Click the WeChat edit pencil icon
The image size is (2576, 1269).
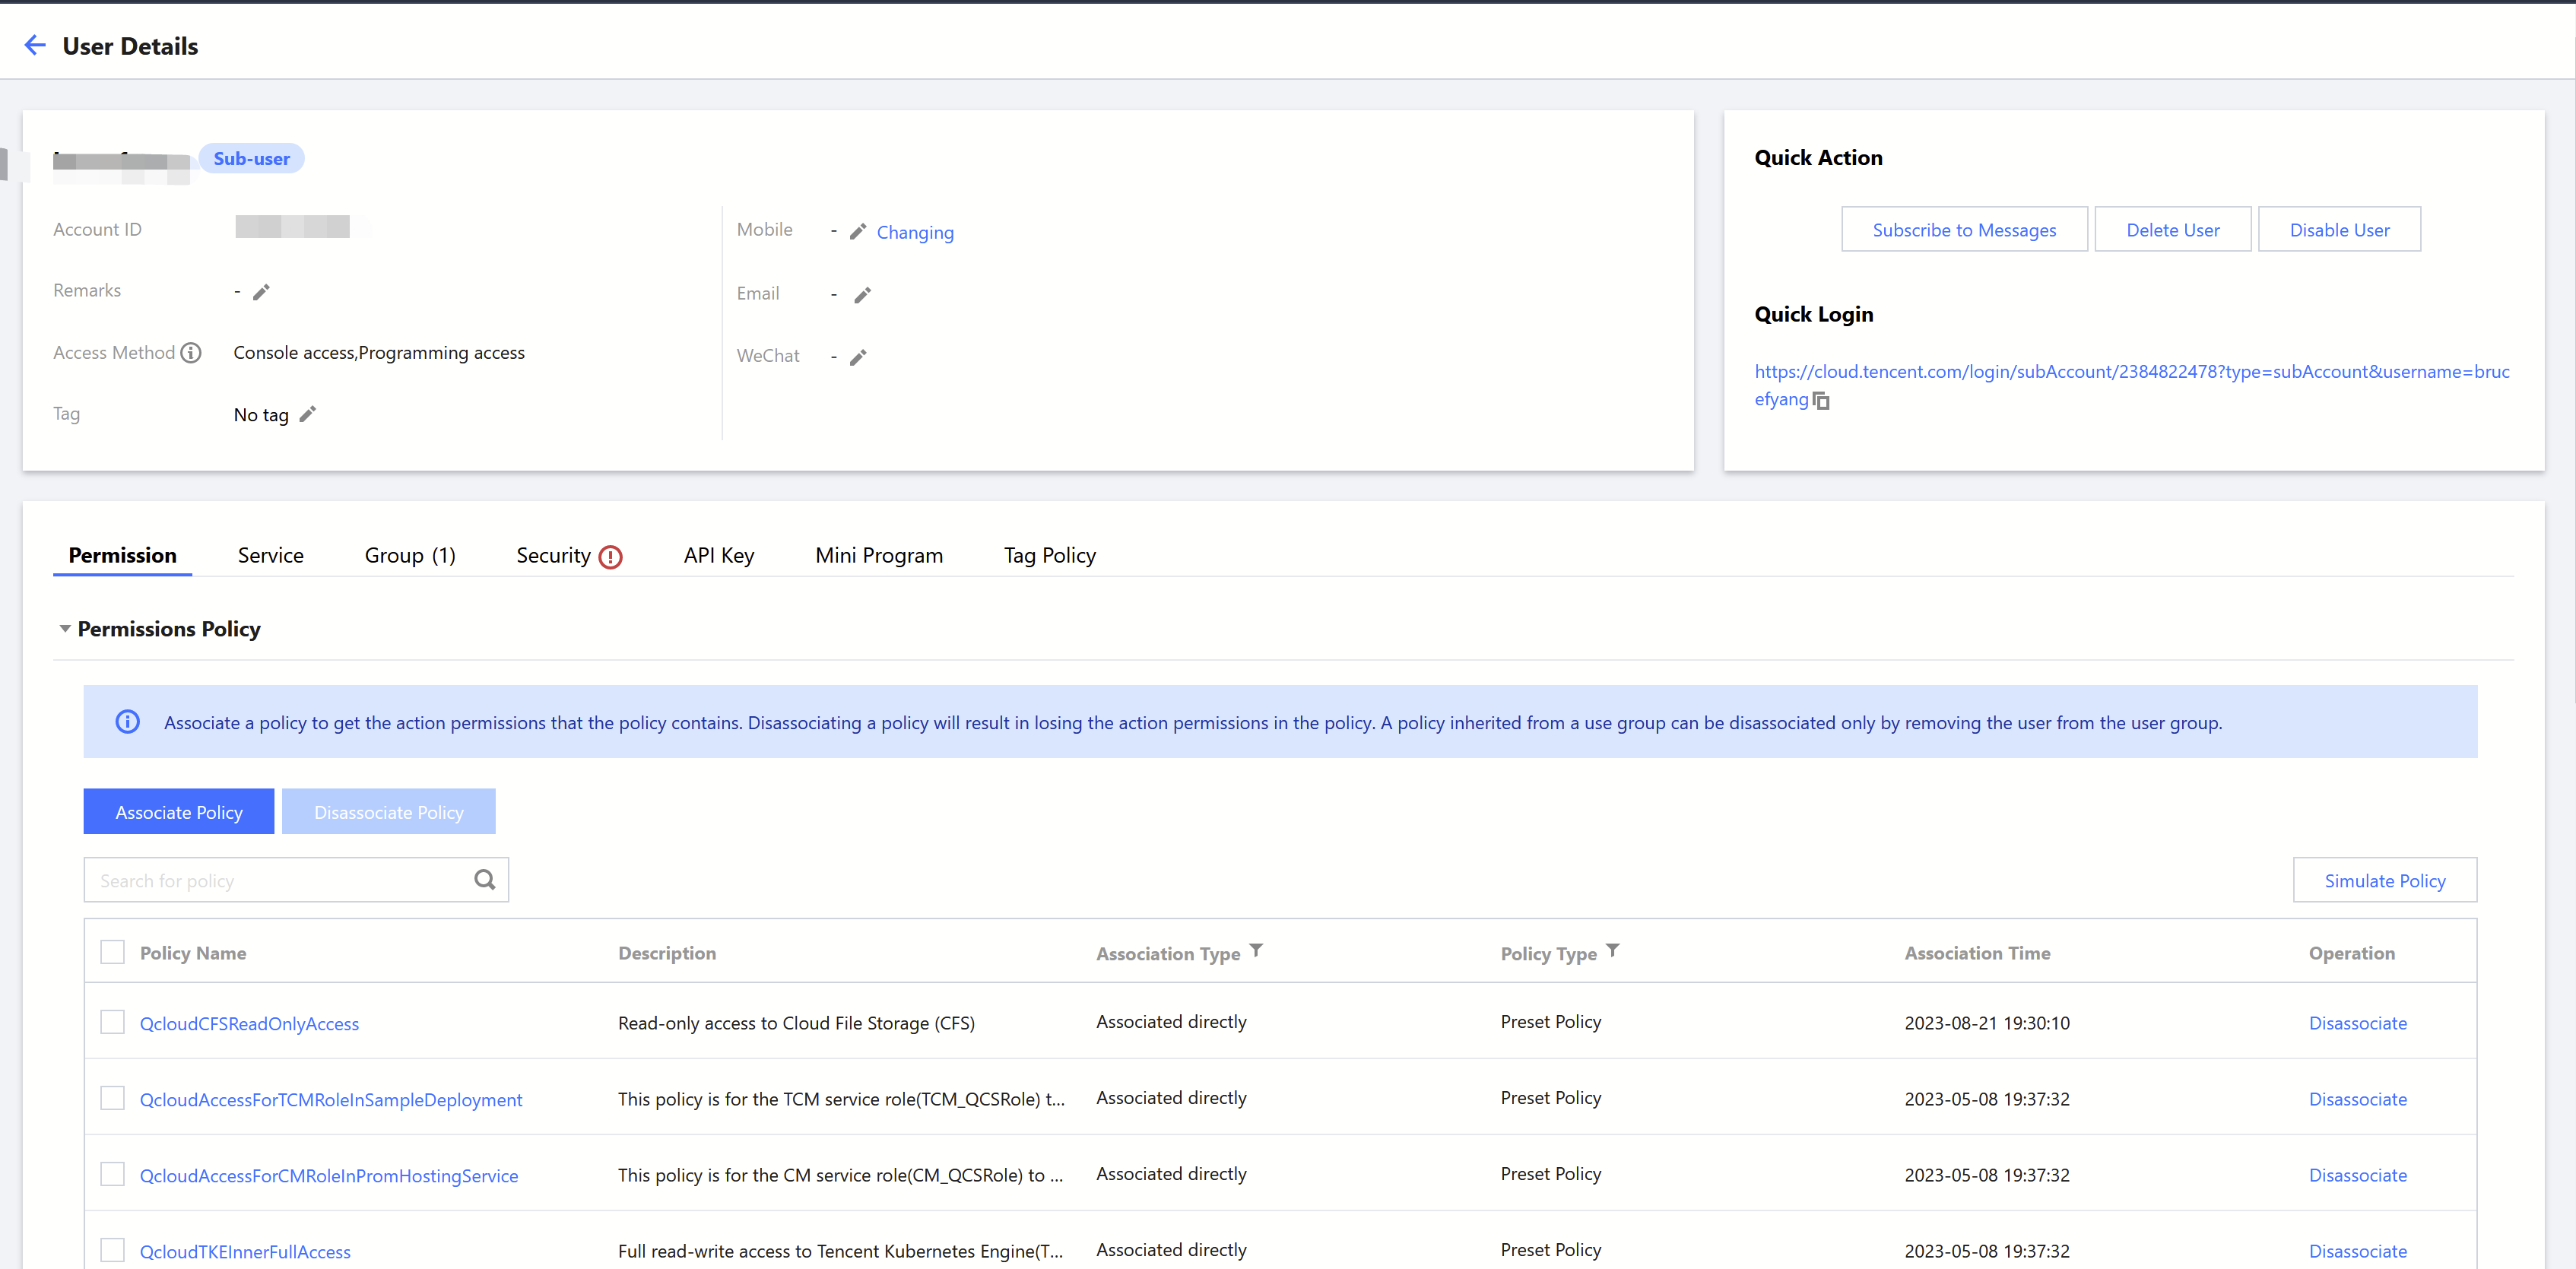click(x=858, y=357)
